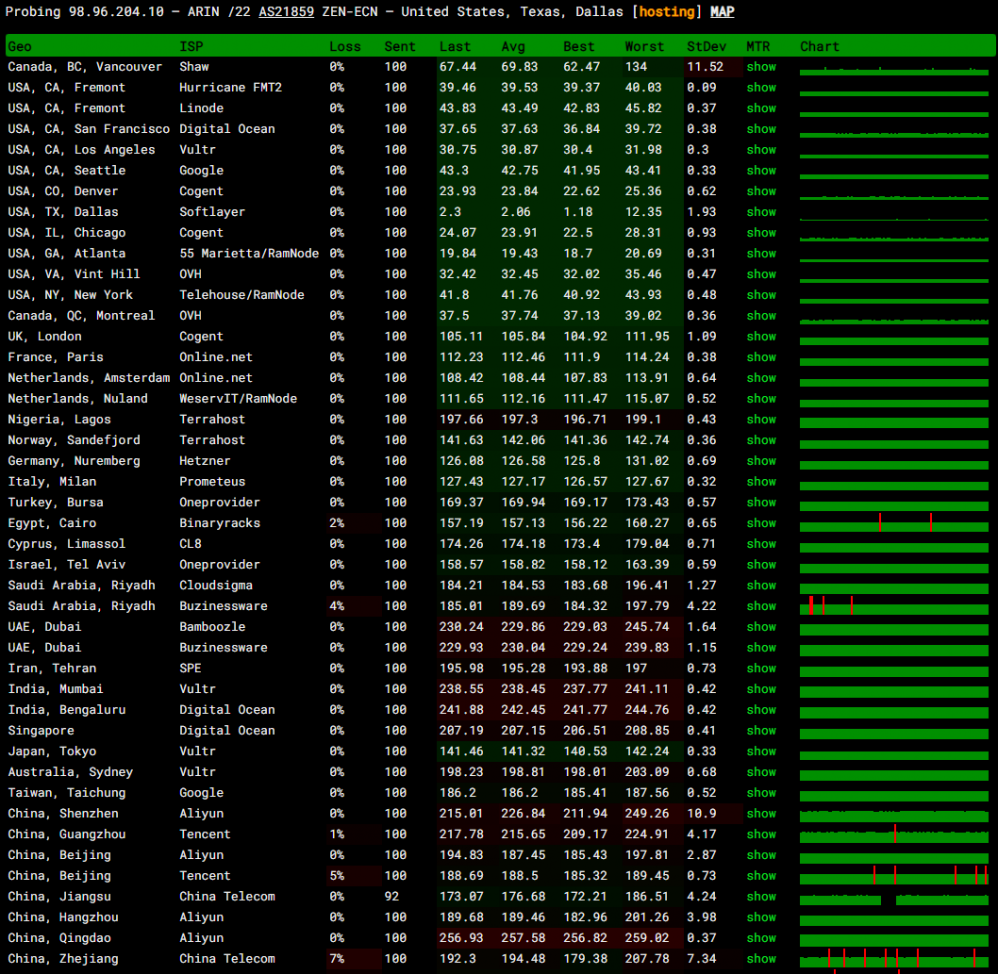This screenshot has width=998, height=974.
Task: Click the StDev column header
Action: pos(706,46)
